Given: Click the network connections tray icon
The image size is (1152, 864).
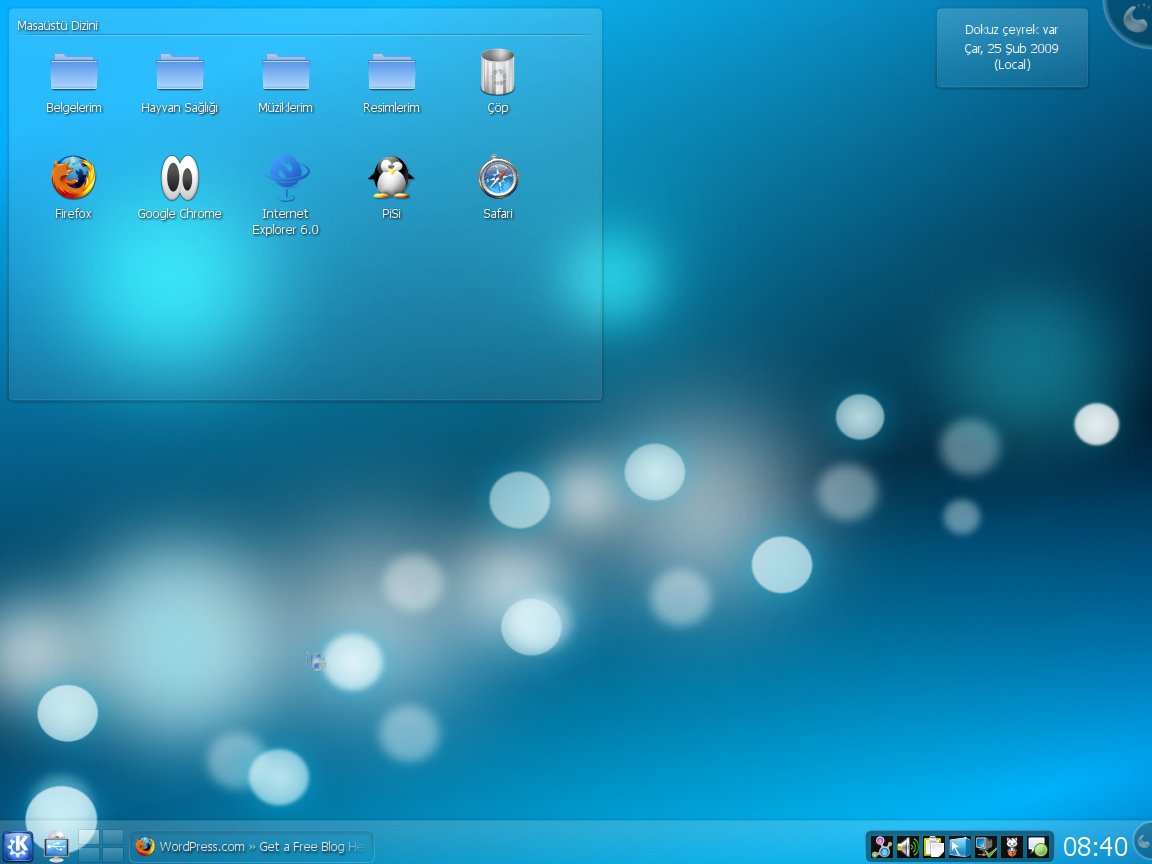Looking at the screenshot, I should (x=882, y=847).
